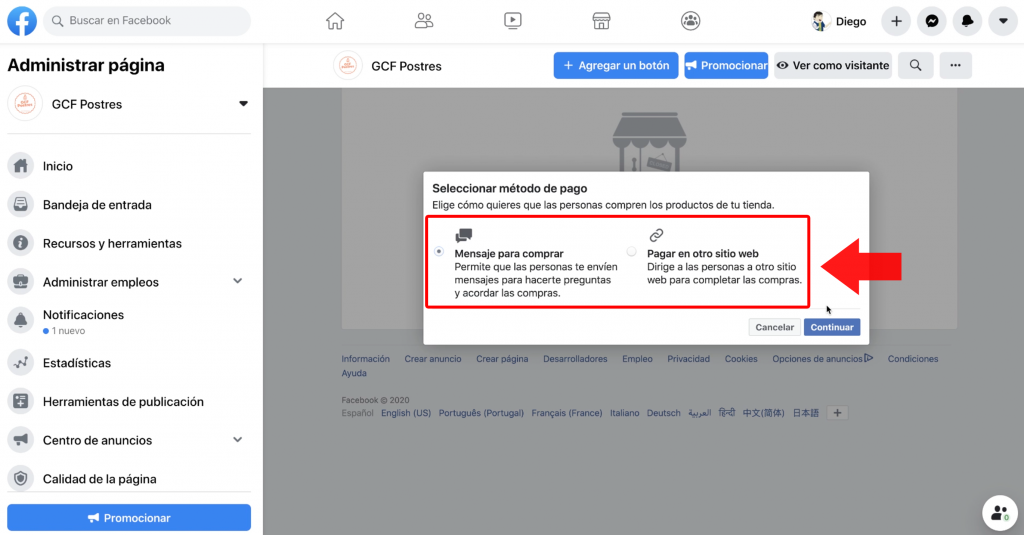The height and width of the screenshot is (535, 1024).
Task: Select 'Pagar en otro sitio web' radio
Action: [x=631, y=252]
